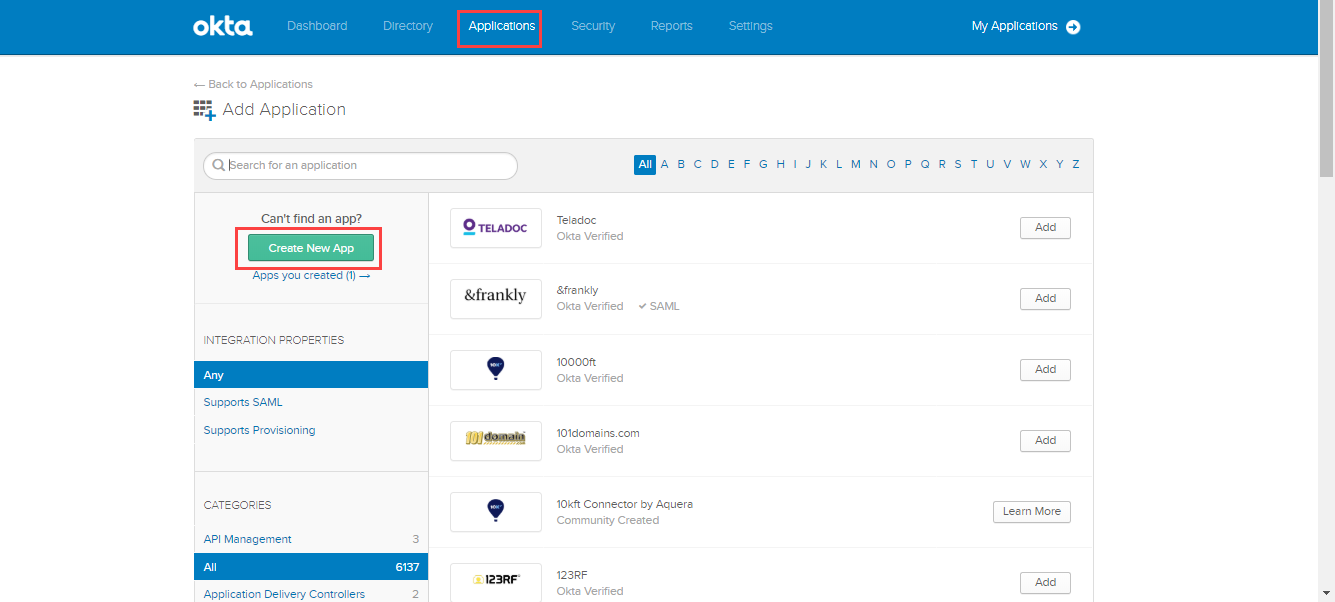Open the Security menu
Image resolution: width=1335 pixels, height=602 pixels.
pyautogui.click(x=592, y=26)
